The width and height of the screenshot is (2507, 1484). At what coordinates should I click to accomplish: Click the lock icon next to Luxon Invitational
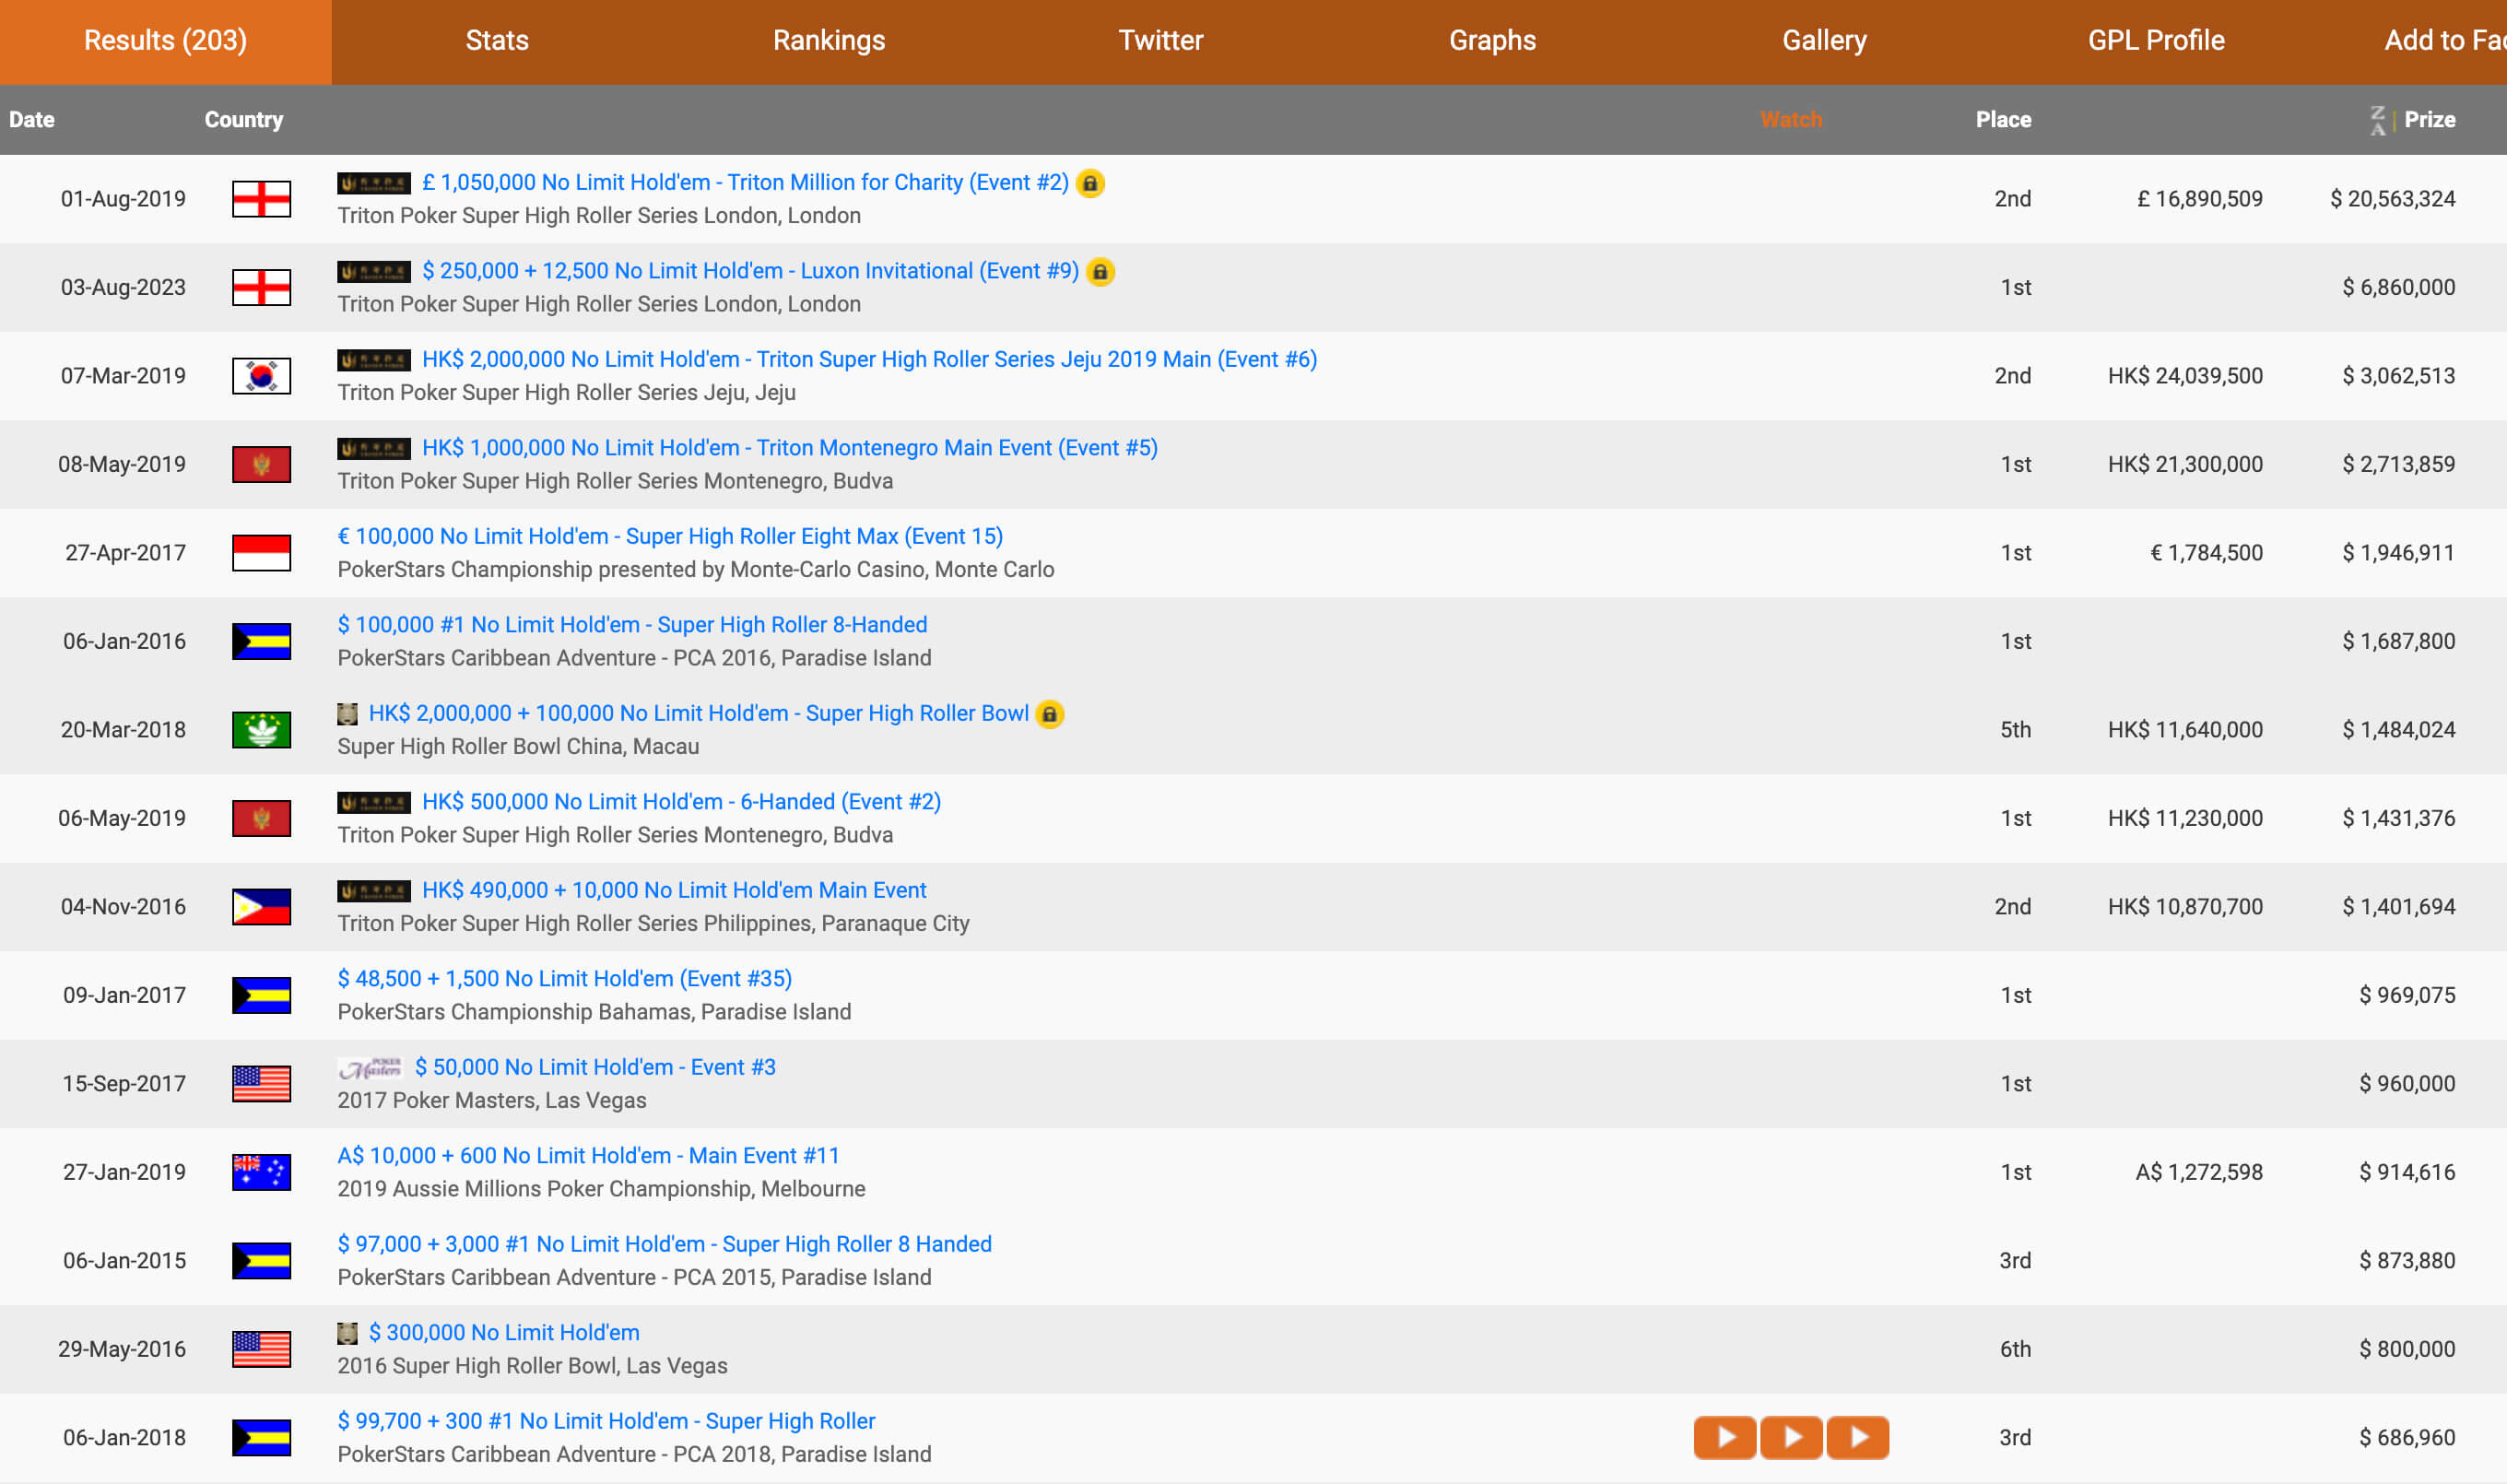coord(1100,272)
